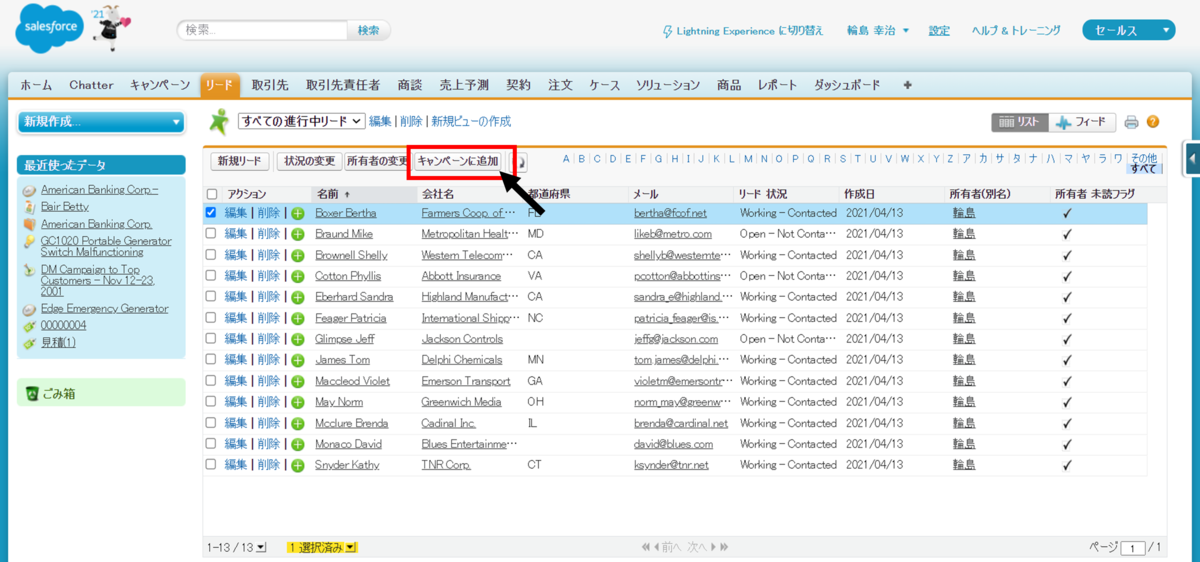
Task: Click the green plus icon for Monaco David
Action: [298, 444]
